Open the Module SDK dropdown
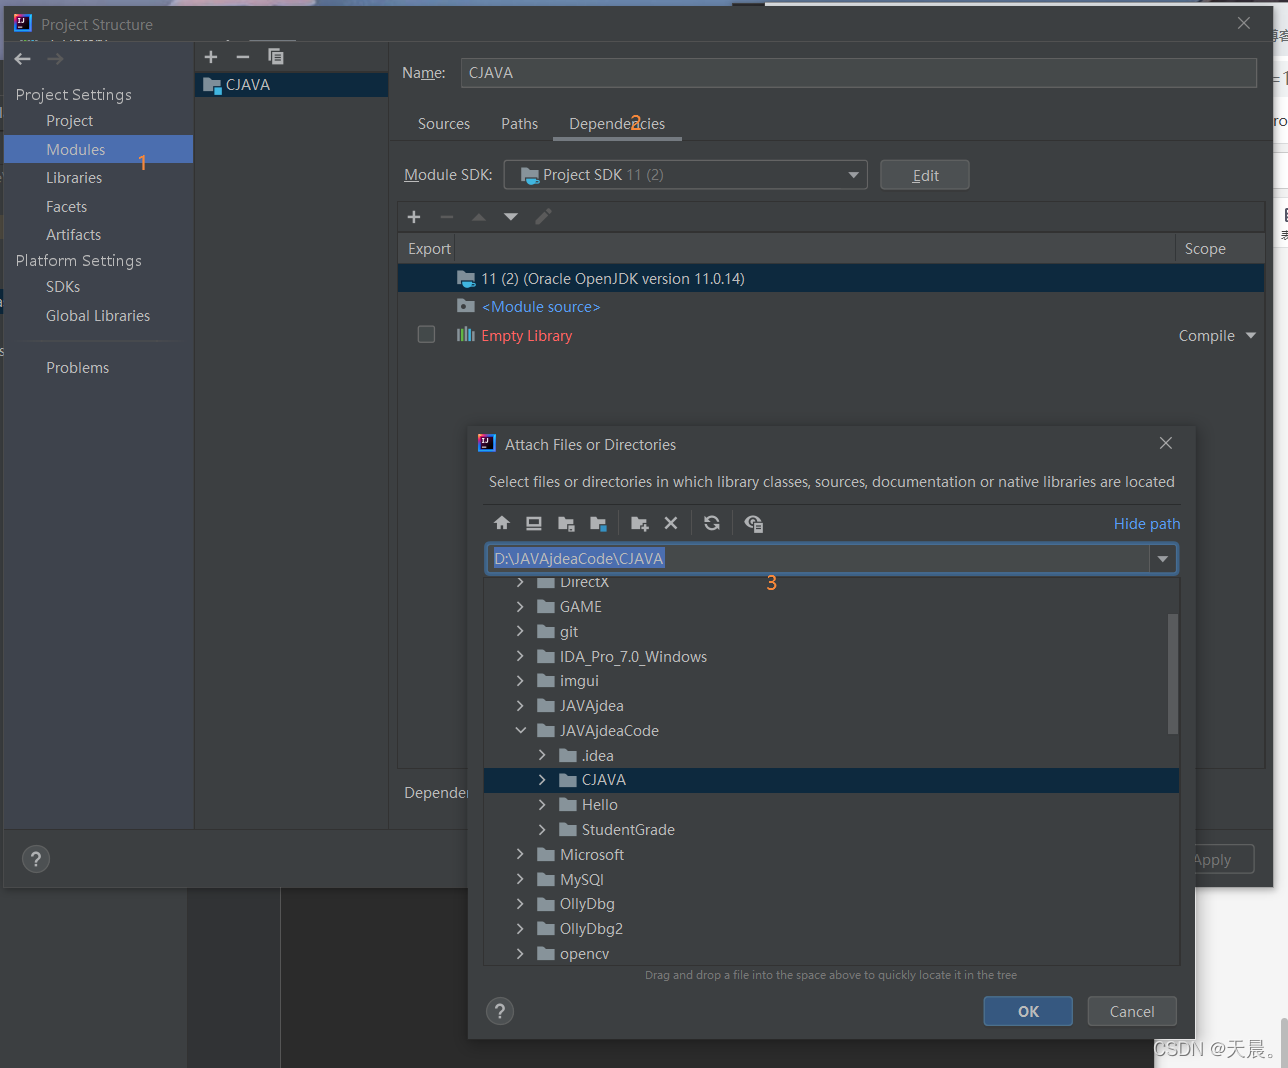This screenshot has width=1288, height=1068. 686,175
